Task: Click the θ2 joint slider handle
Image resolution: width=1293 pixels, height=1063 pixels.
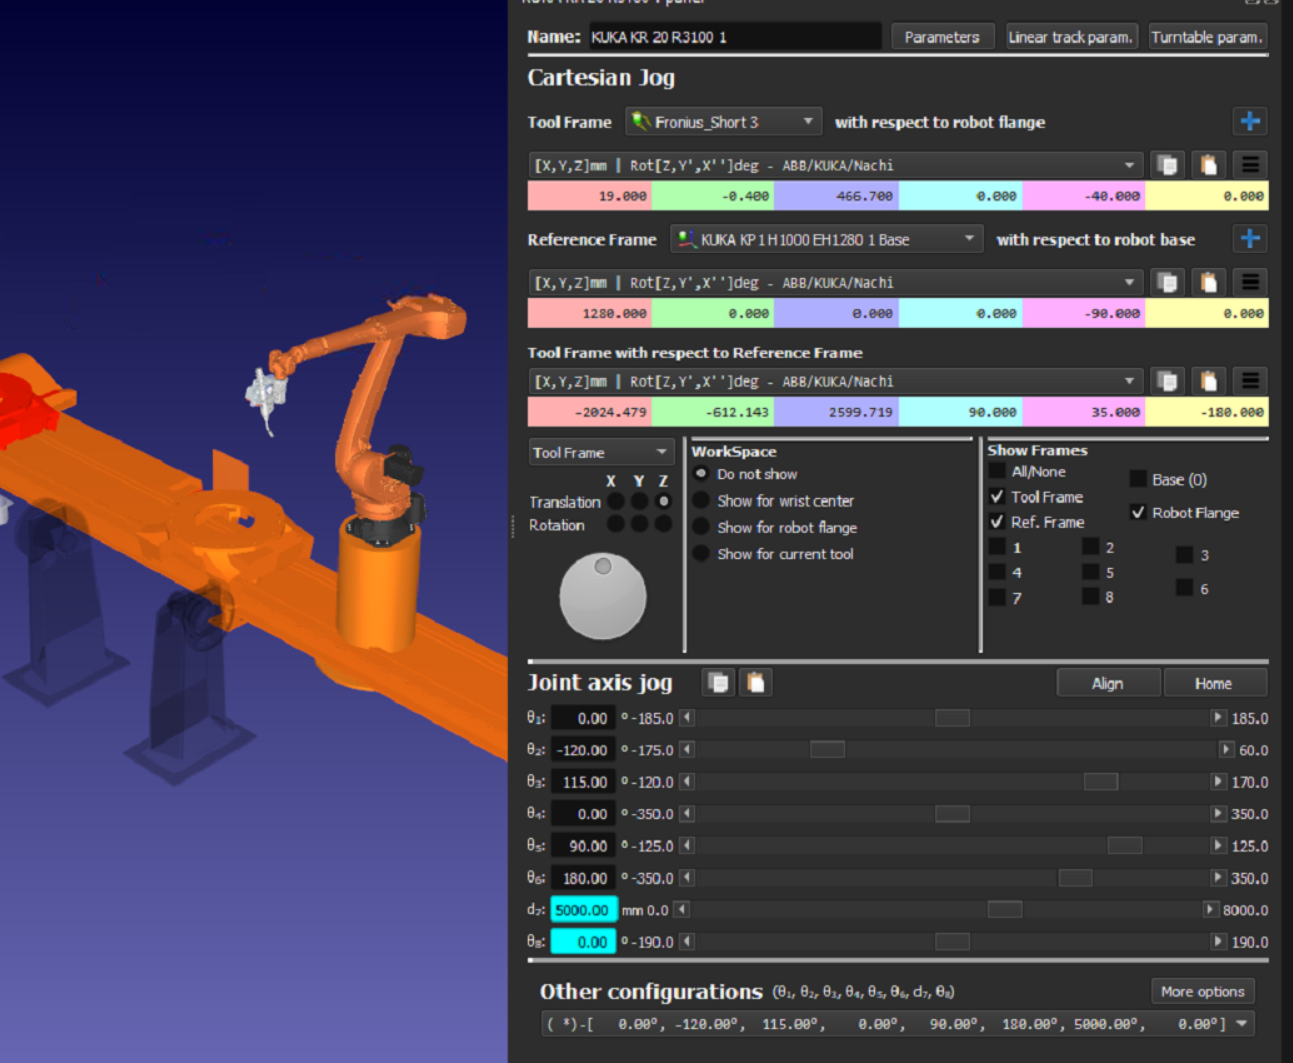Action: pyautogui.click(x=827, y=750)
